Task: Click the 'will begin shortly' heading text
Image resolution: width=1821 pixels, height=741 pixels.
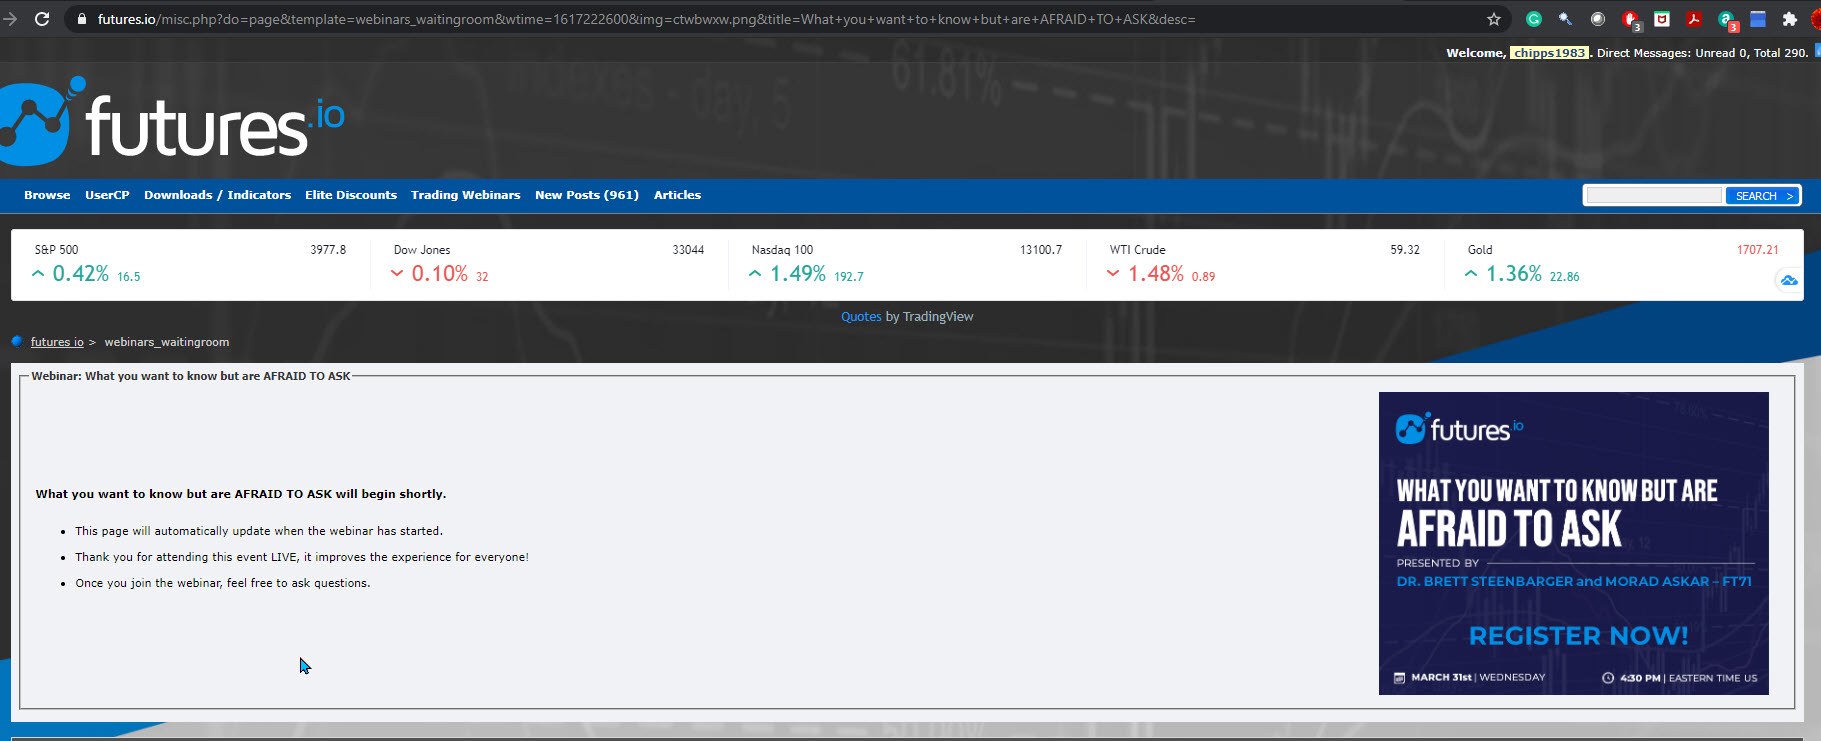Action: click(241, 494)
